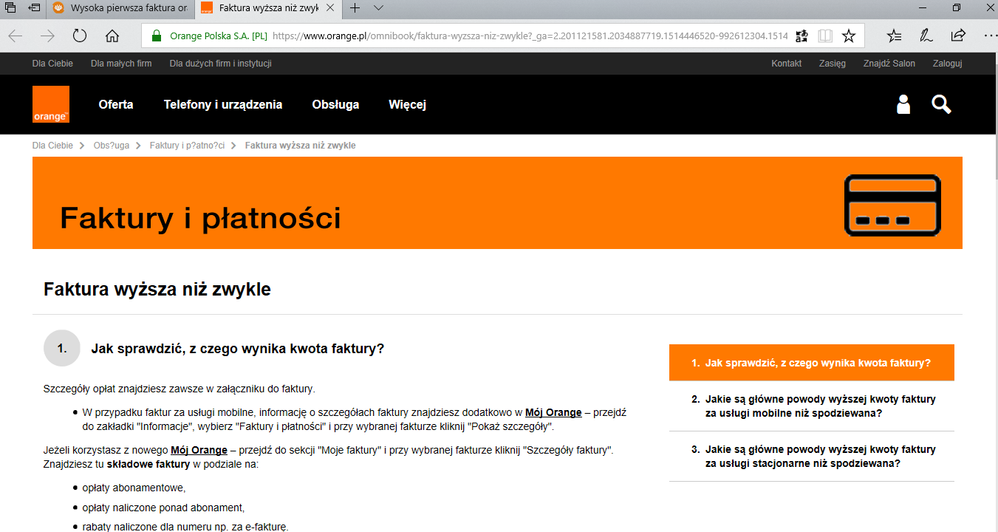Add page to favorites with star icon
The image size is (998, 532).
tap(848, 36)
